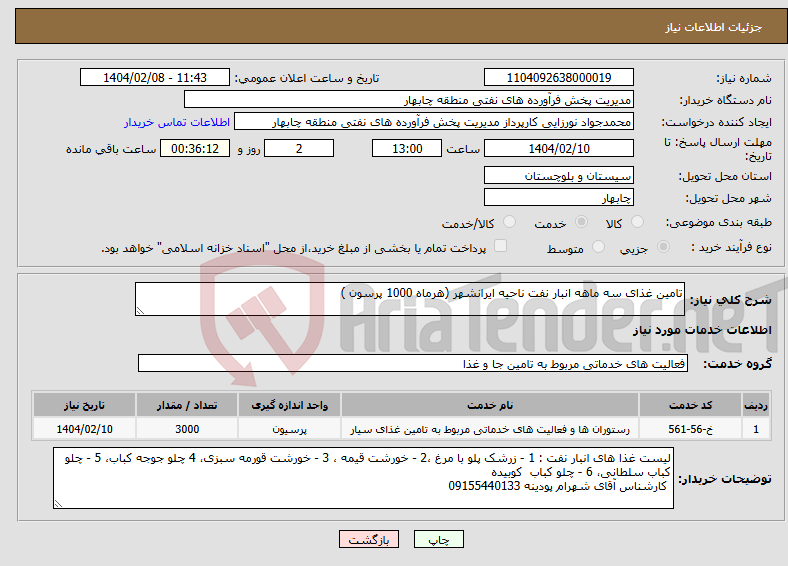Click the remaining days field showing 2

point(299,148)
